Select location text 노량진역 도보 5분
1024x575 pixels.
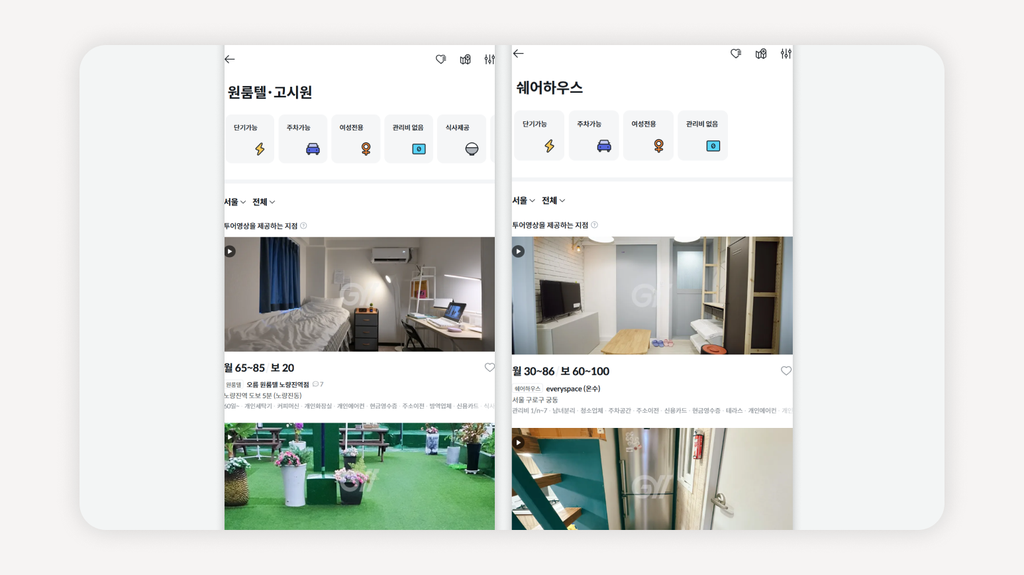point(263,396)
